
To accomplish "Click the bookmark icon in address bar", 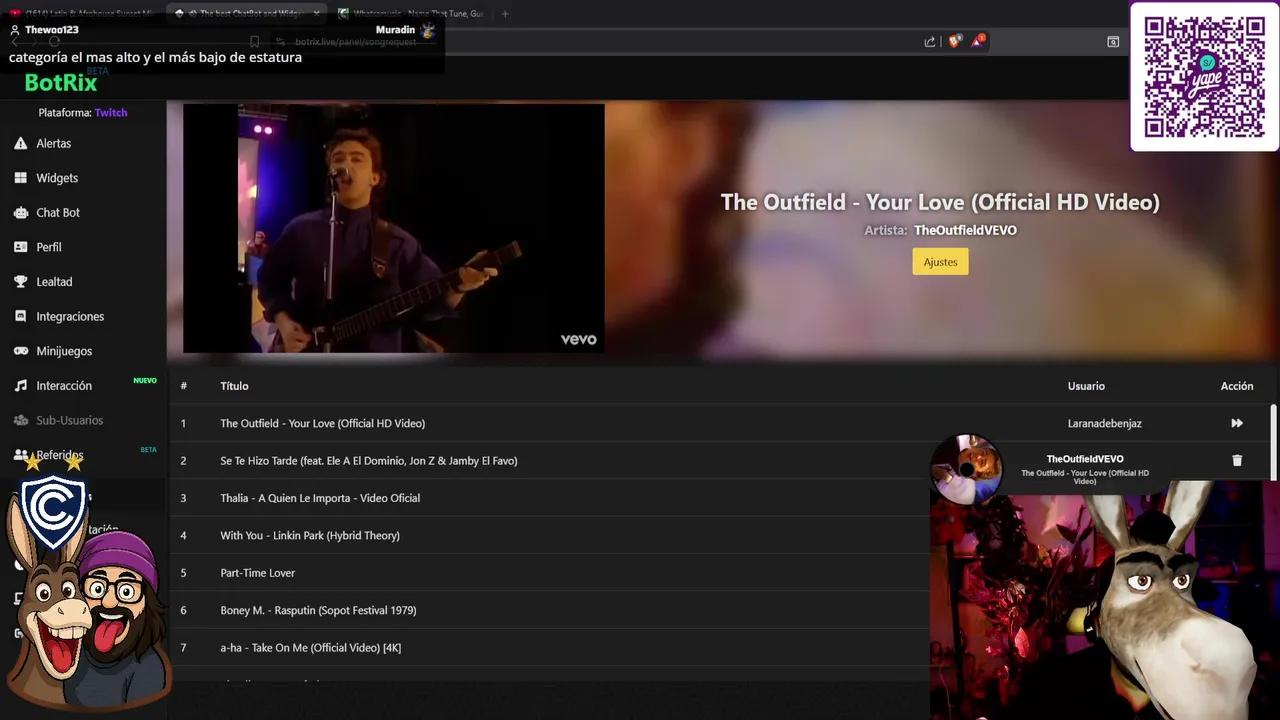I will coord(254,42).
